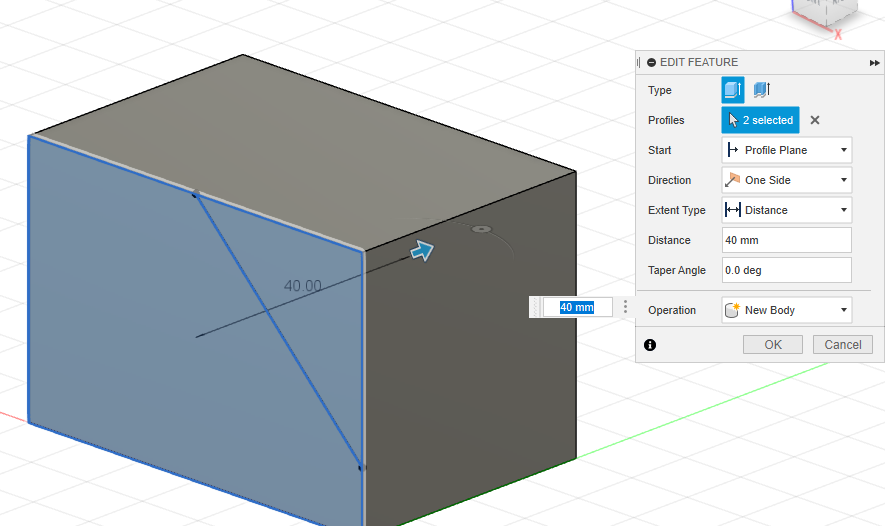The image size is (885, 526).
Task: Click the info icon in the dialog footer
Action: point(650,344)
